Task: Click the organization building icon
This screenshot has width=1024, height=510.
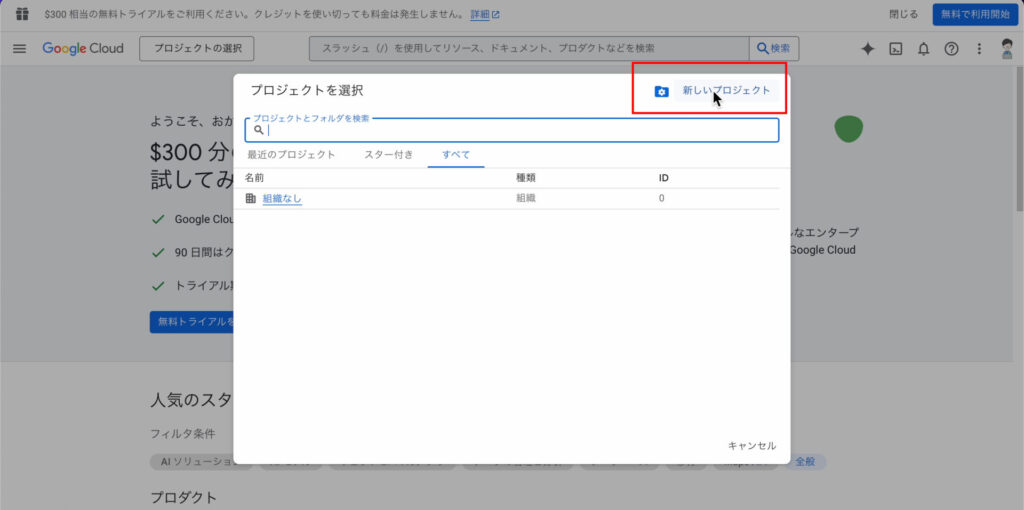Action: pyautogui.click(x=251, y=199)
